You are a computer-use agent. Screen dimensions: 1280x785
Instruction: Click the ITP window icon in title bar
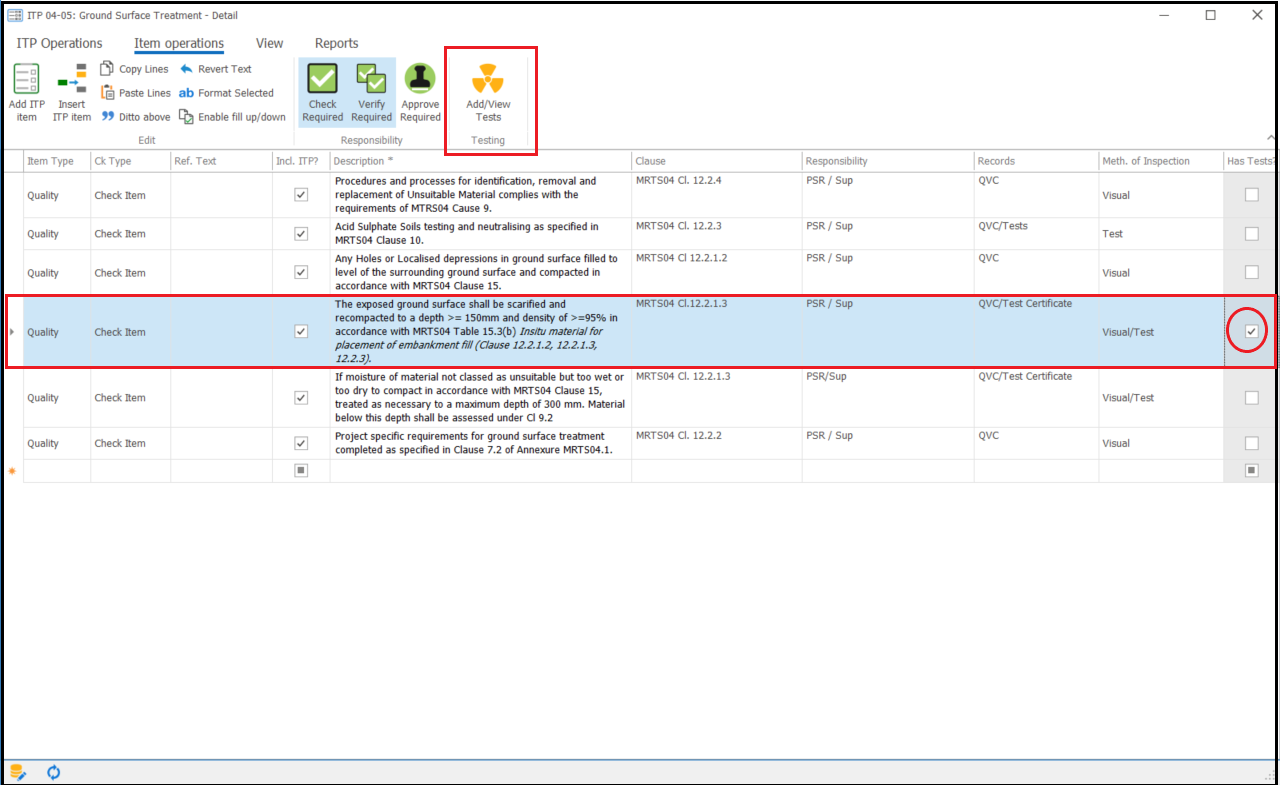tap(15, 15)
